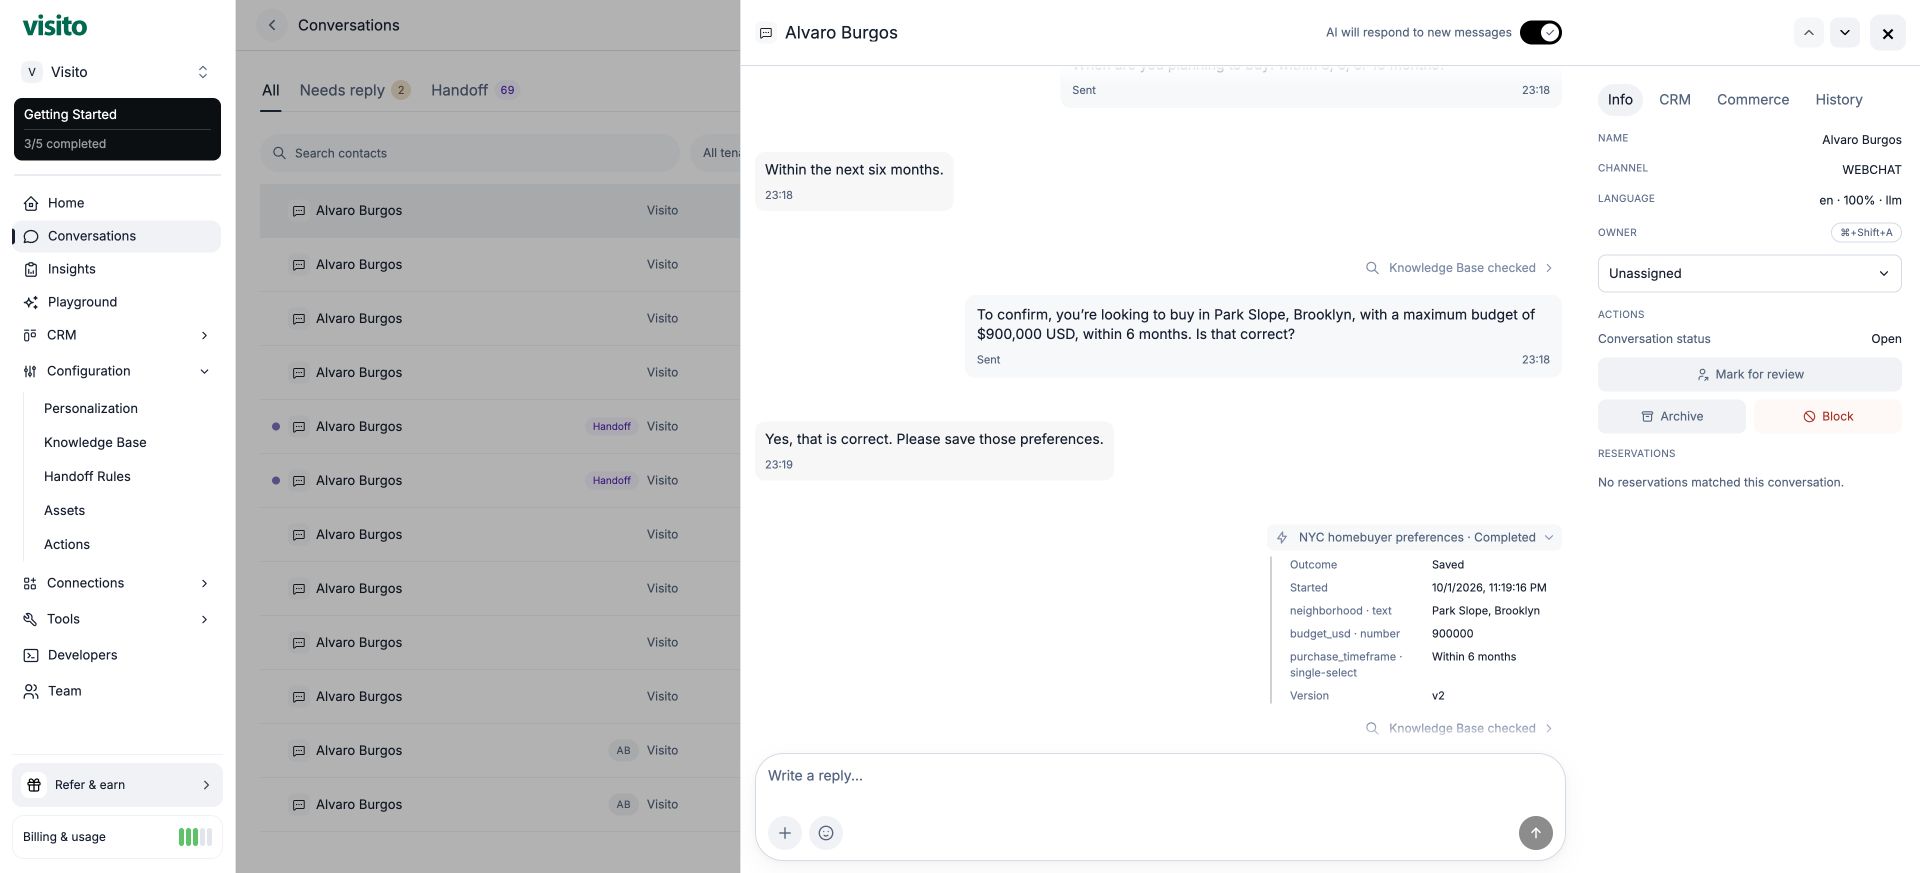Screen dimensions: 1920x873
Task: Click the Write a reply field
Action: [1160, 776]
